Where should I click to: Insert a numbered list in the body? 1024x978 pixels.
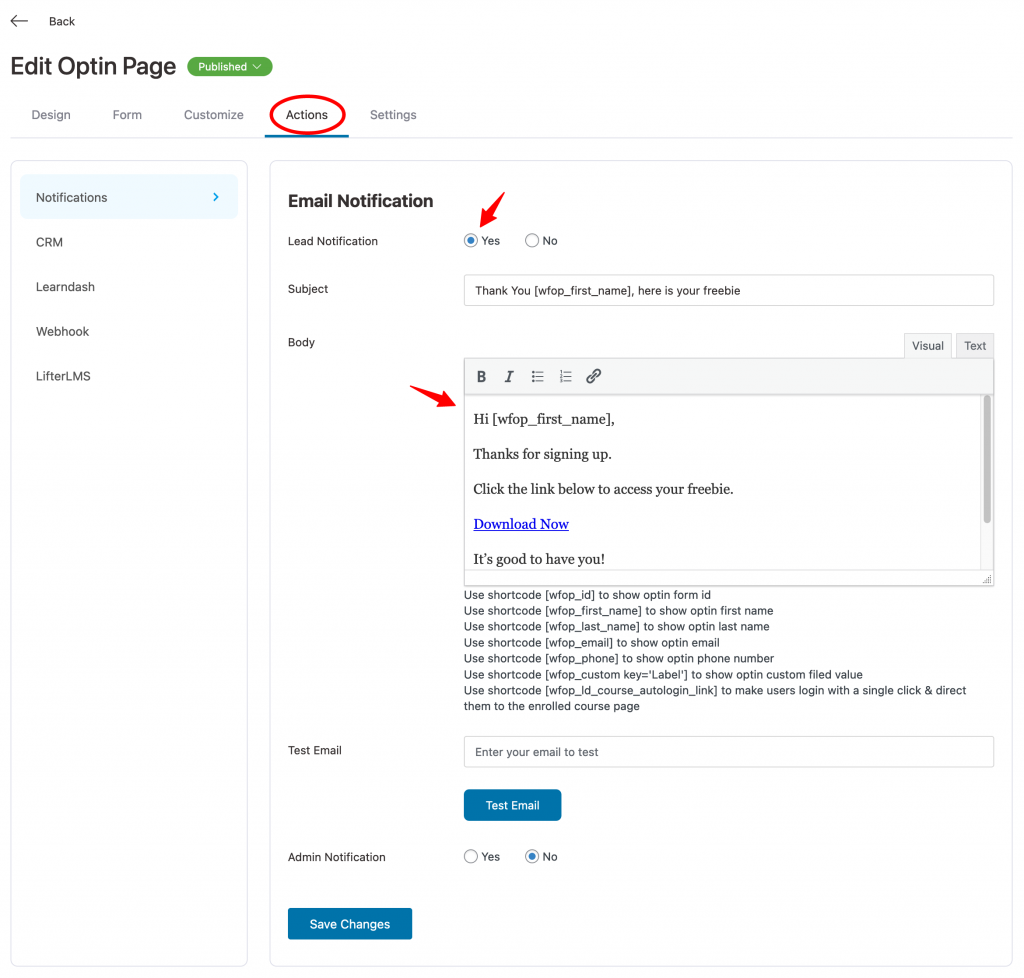[566, 377]
